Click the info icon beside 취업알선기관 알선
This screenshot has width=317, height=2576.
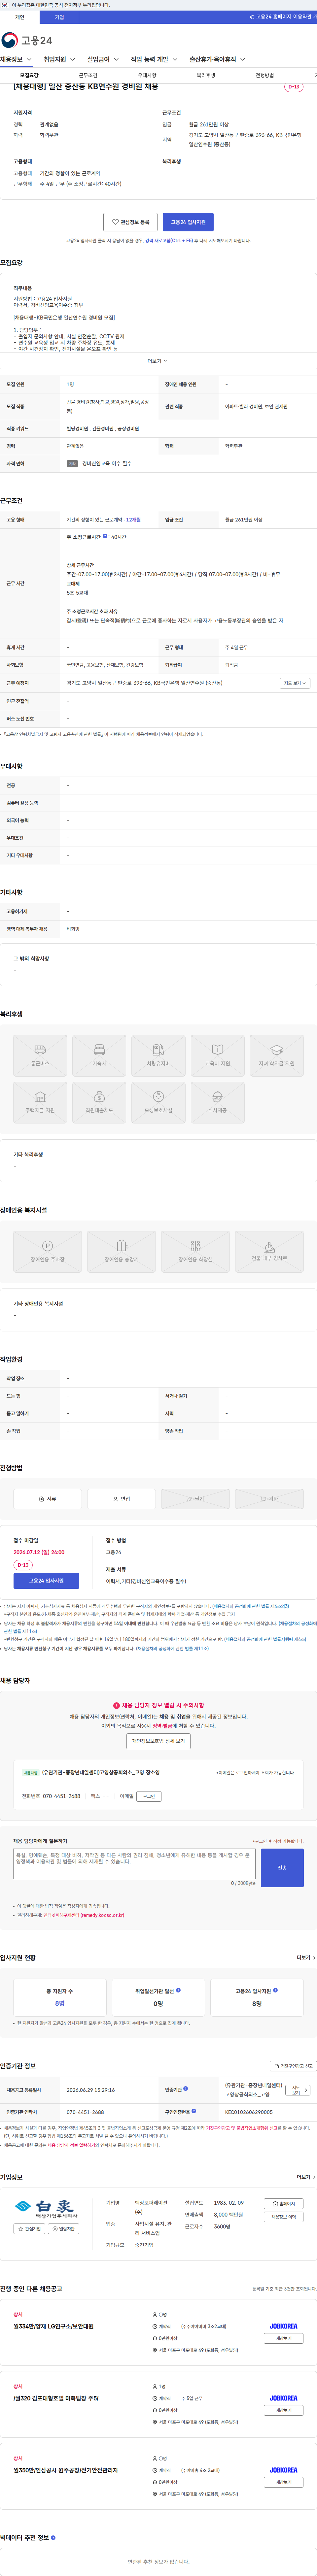(178, 1990)
